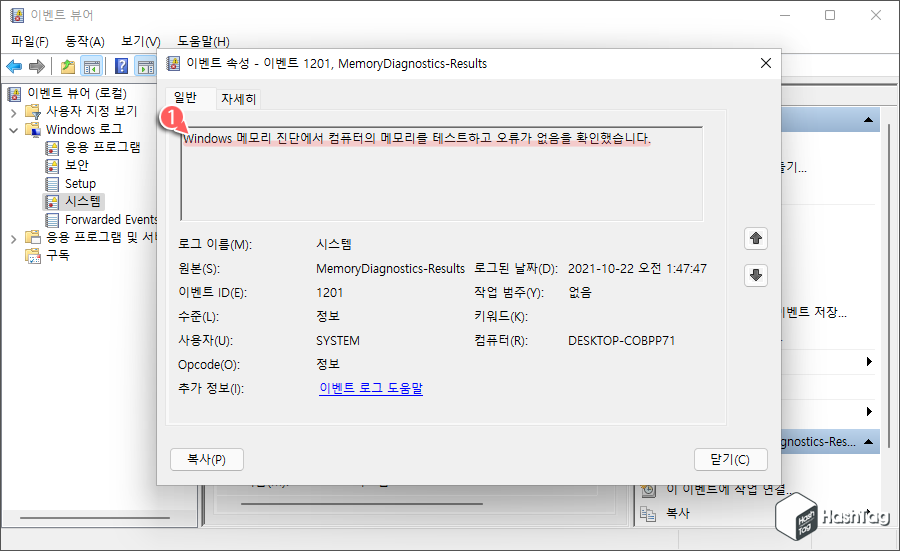The width and height of the screenshot is (900, 551).
Task: Select the user value SYSTEM
Action: pos(338,341)
